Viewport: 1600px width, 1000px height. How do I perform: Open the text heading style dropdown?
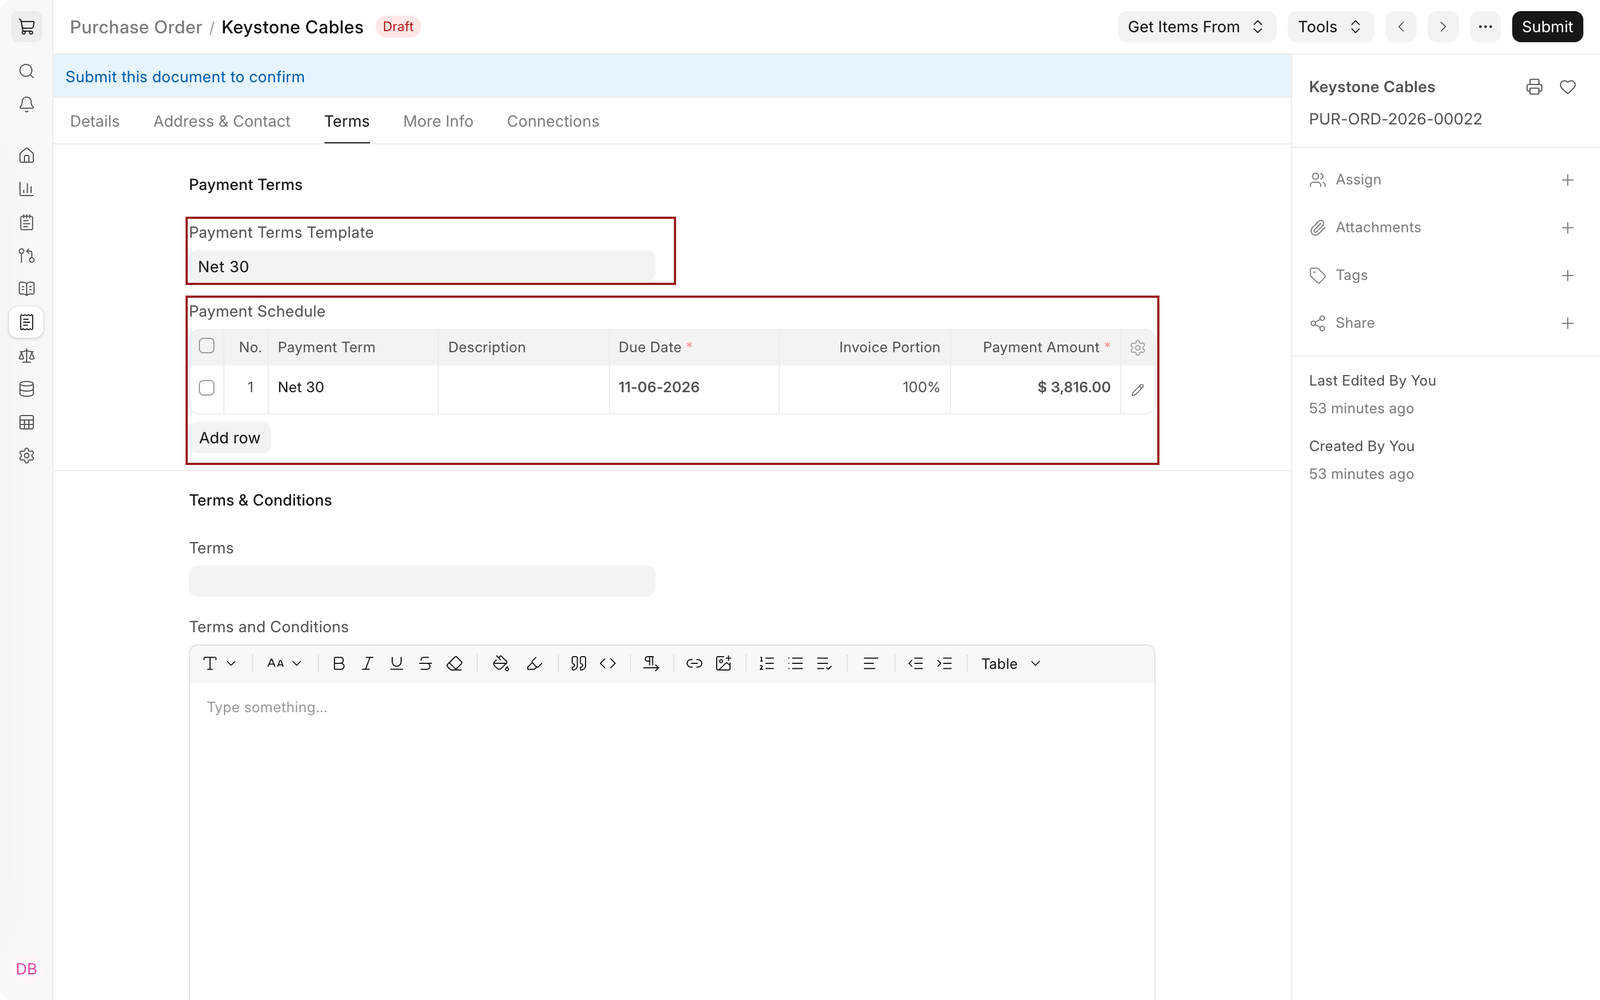(x=219, y=663)
